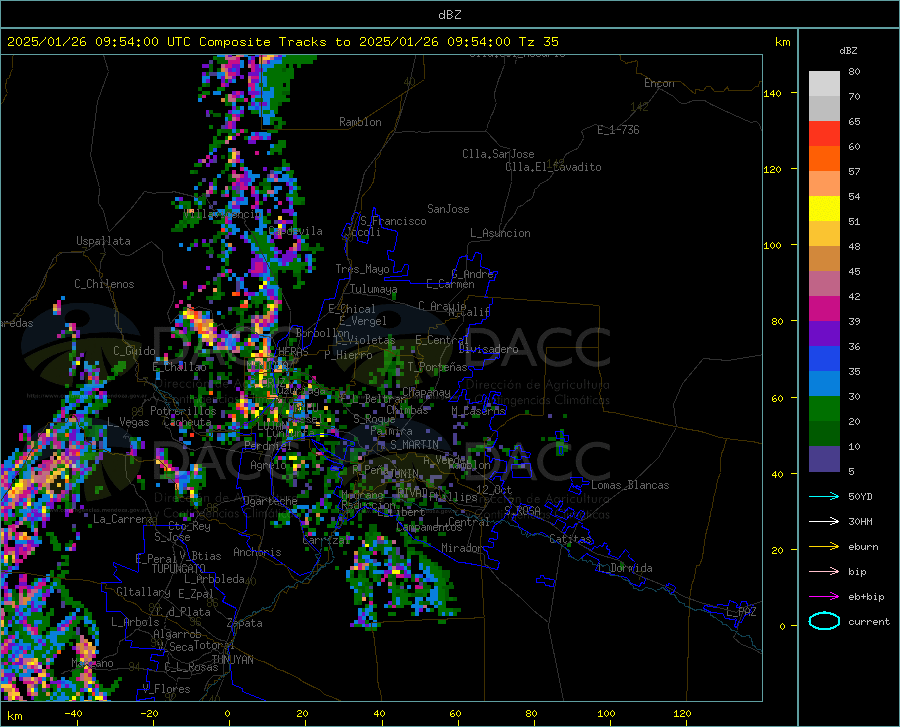Click the '120' tick on bottom km axis
The height and width of the screenshot is (727, 900).
coord(682,713)
